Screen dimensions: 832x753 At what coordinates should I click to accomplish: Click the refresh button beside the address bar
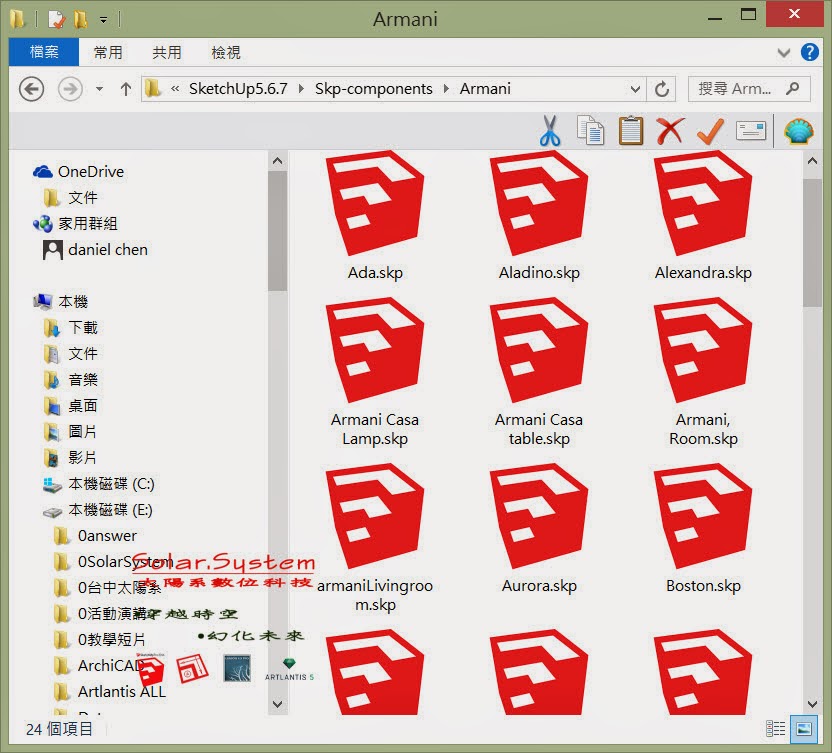[661, 89]
